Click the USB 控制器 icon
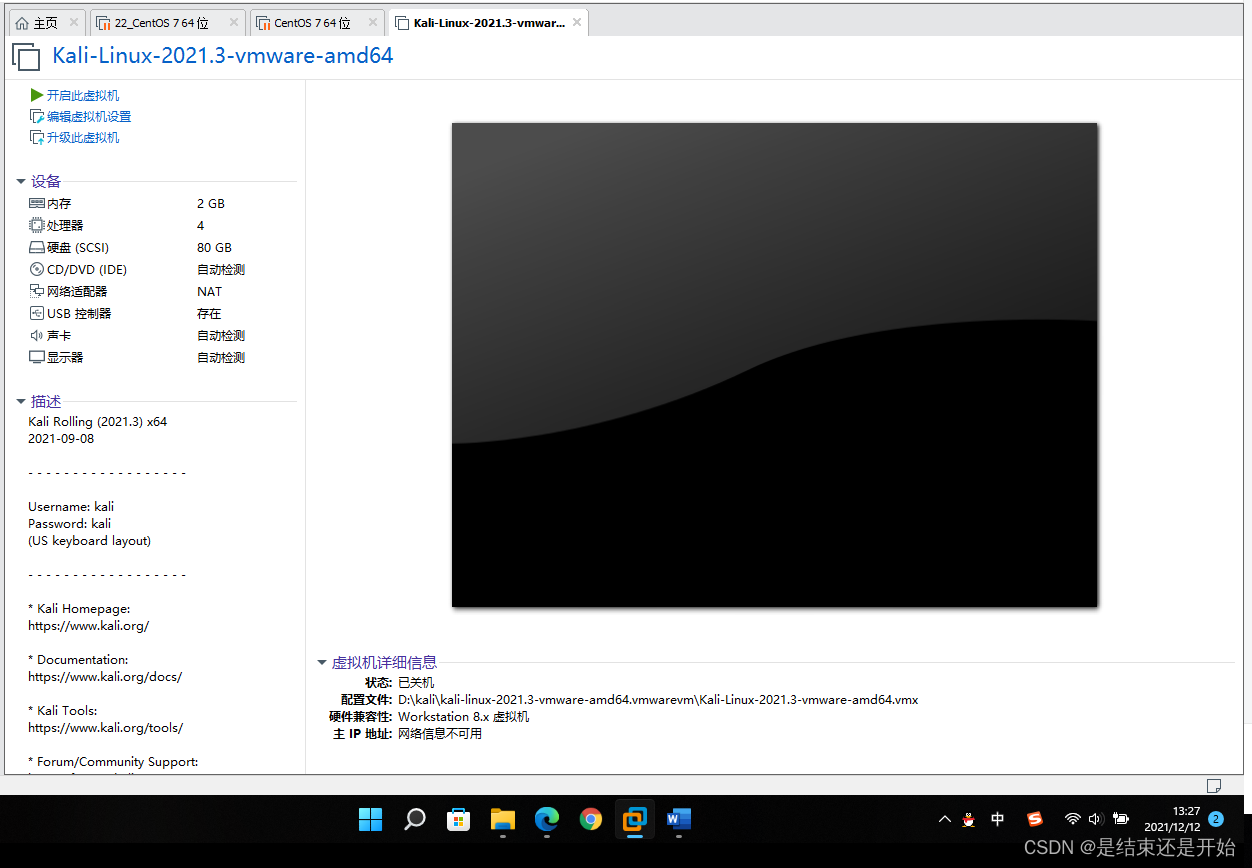Image resolution: width=1252 pixels, height=868 pixels. point(37,313)
